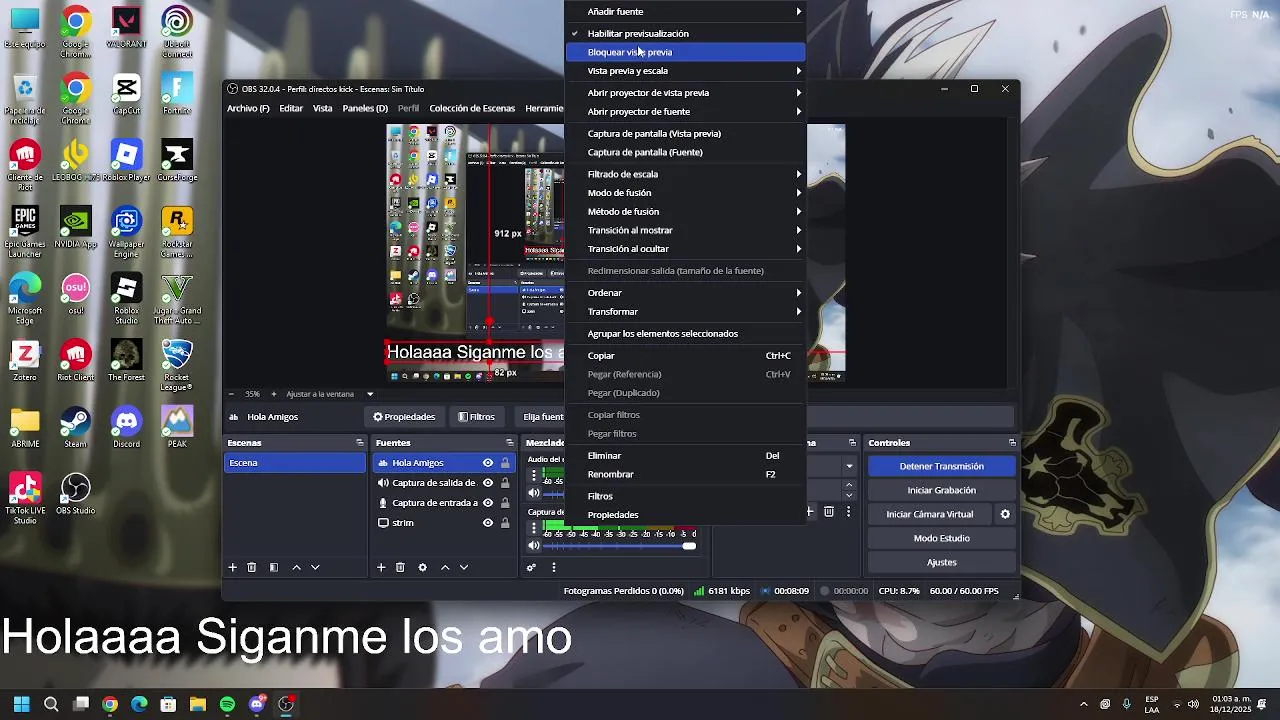The width and height of the screenshot is (1280, 720).
Task: Open the mixer toolbar three-dot menu
Action: 553,567
